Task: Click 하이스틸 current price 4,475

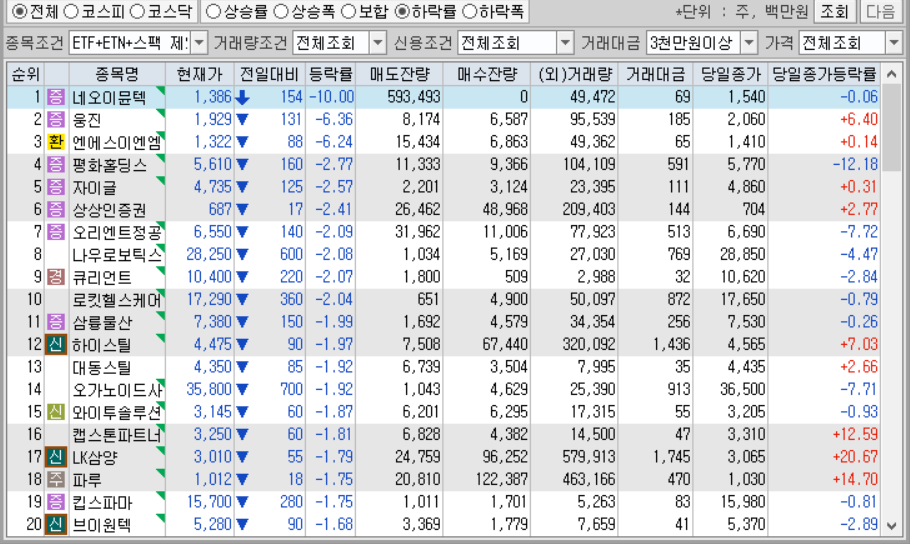Action: pos(212,344)
